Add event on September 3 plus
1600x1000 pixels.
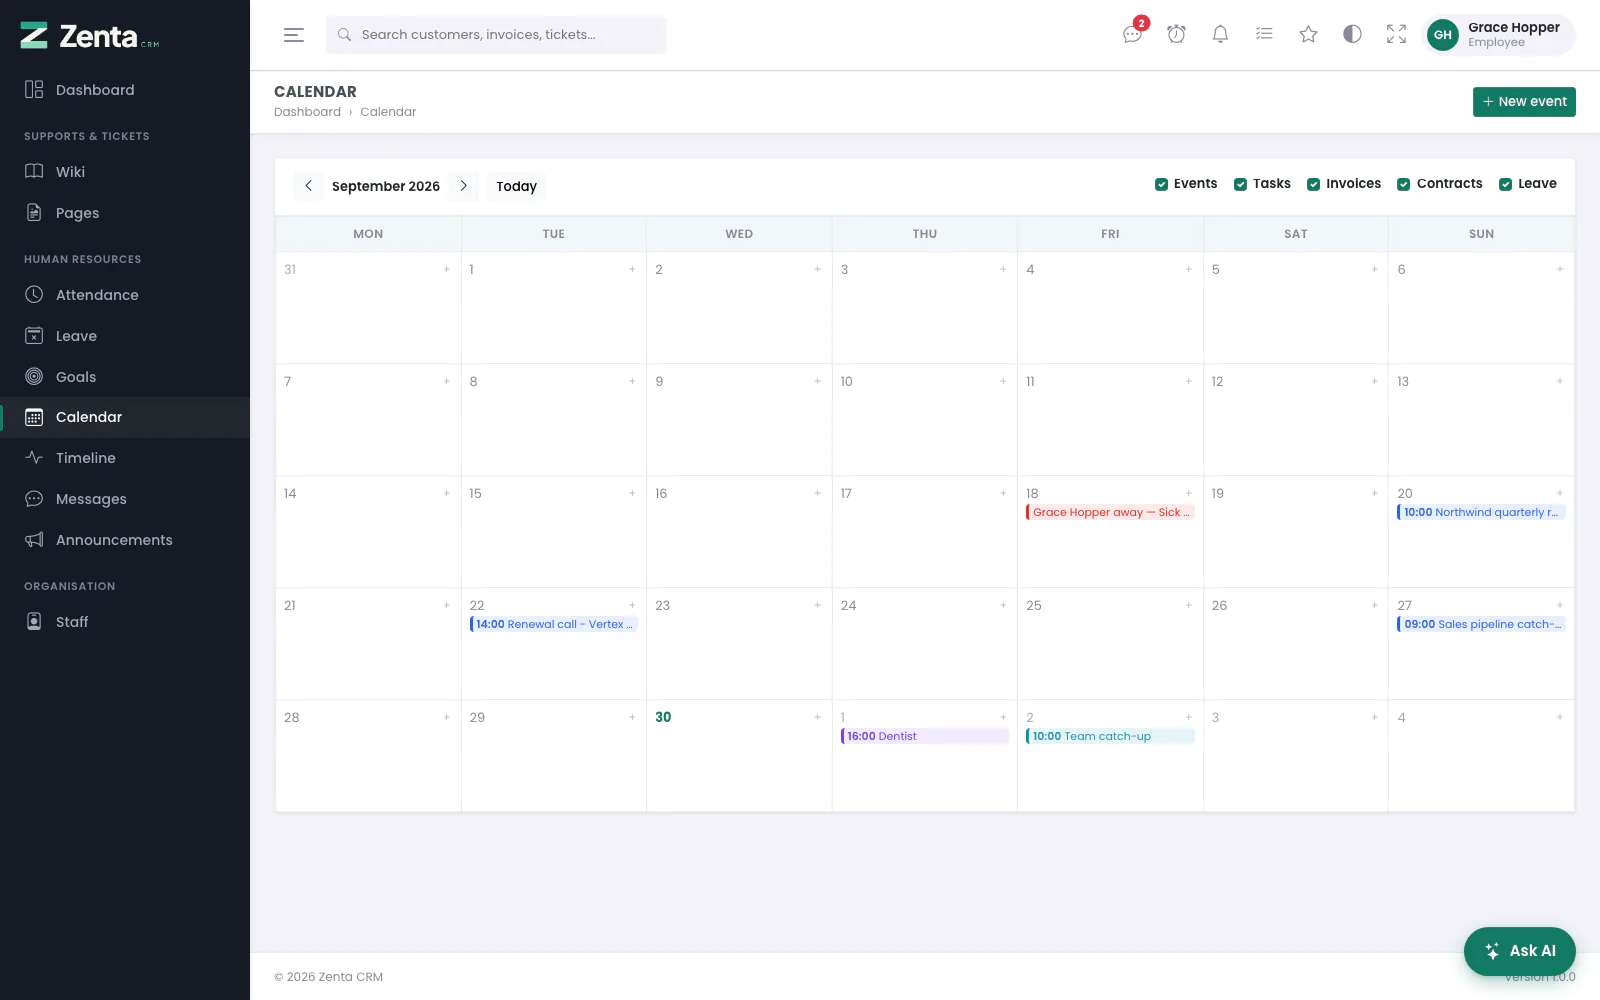[x=1003, y=269]
